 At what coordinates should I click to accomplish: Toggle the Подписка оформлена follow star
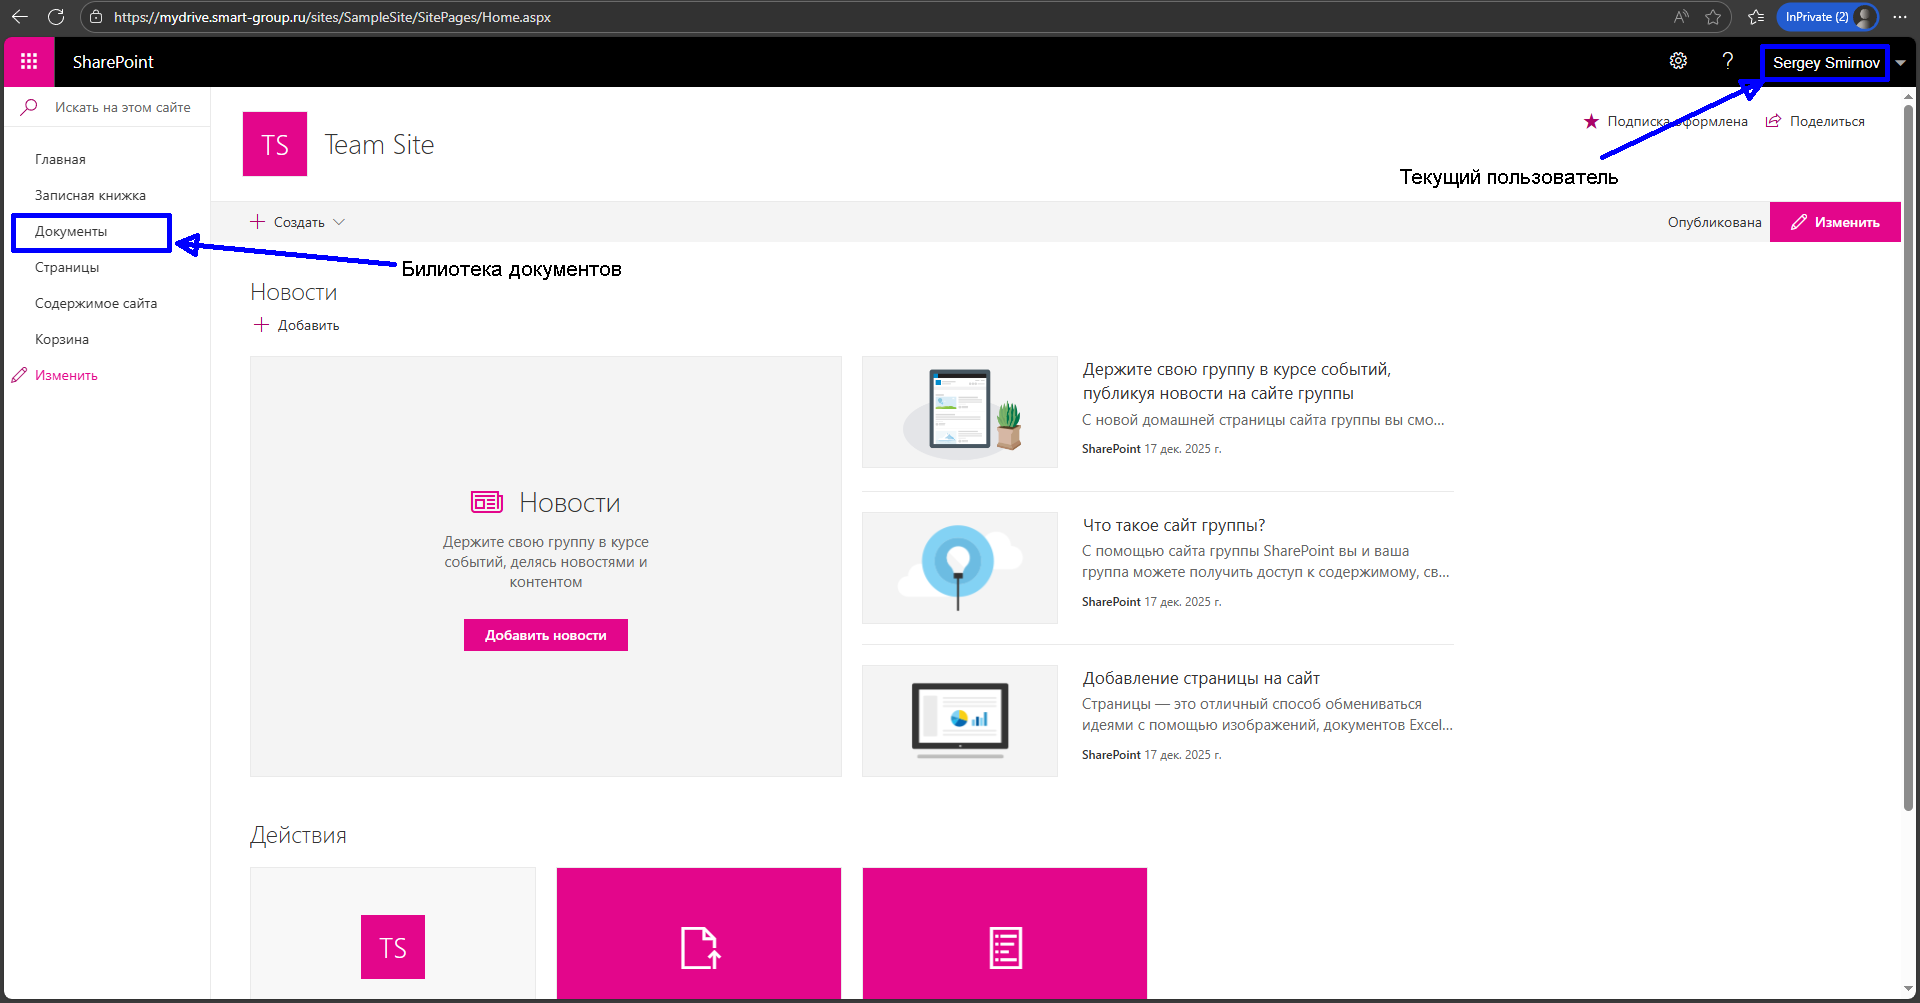point(1591,121)
